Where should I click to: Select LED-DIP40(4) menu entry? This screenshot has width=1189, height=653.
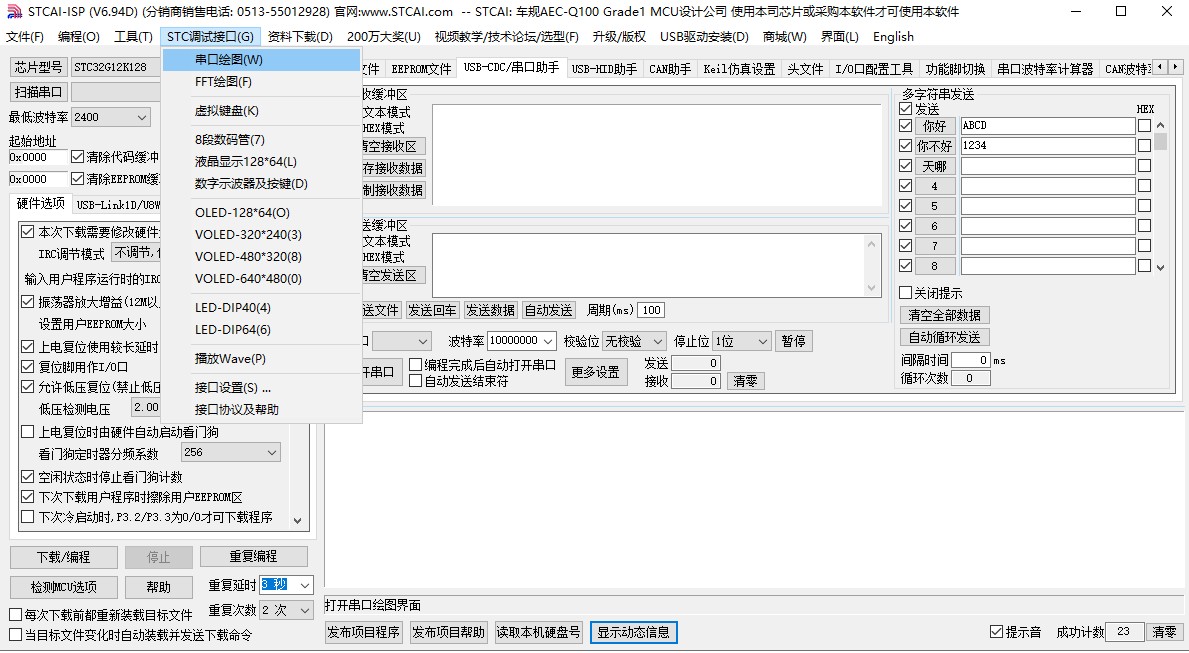tap(261, 307)
